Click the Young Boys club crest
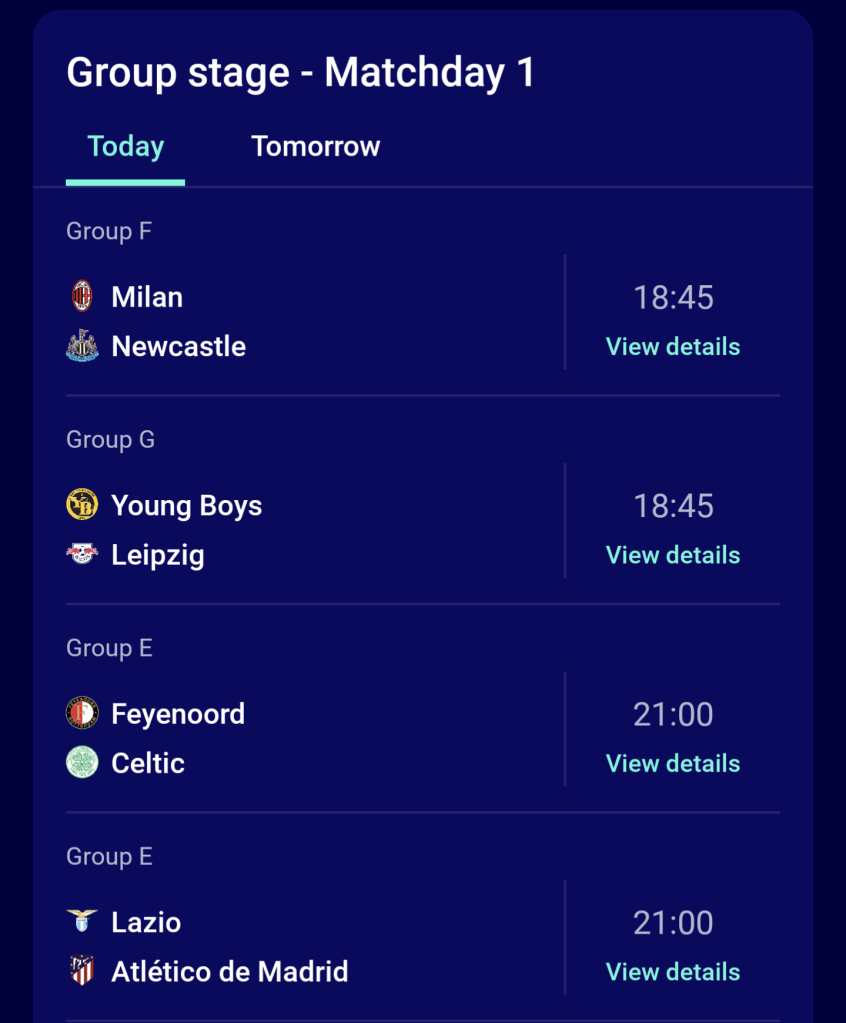The width and height of the screenshot is (846, 1023). pyautogui.click(x=82, y=505)
